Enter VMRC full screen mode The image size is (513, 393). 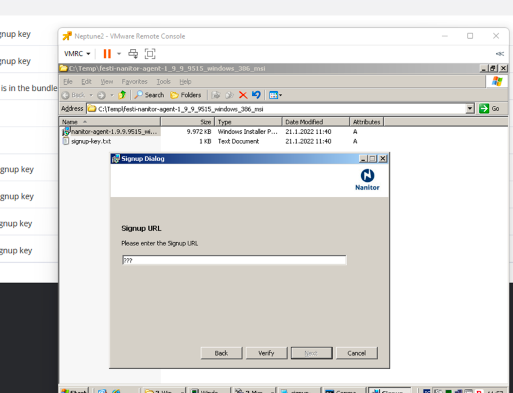pos(150,54)
